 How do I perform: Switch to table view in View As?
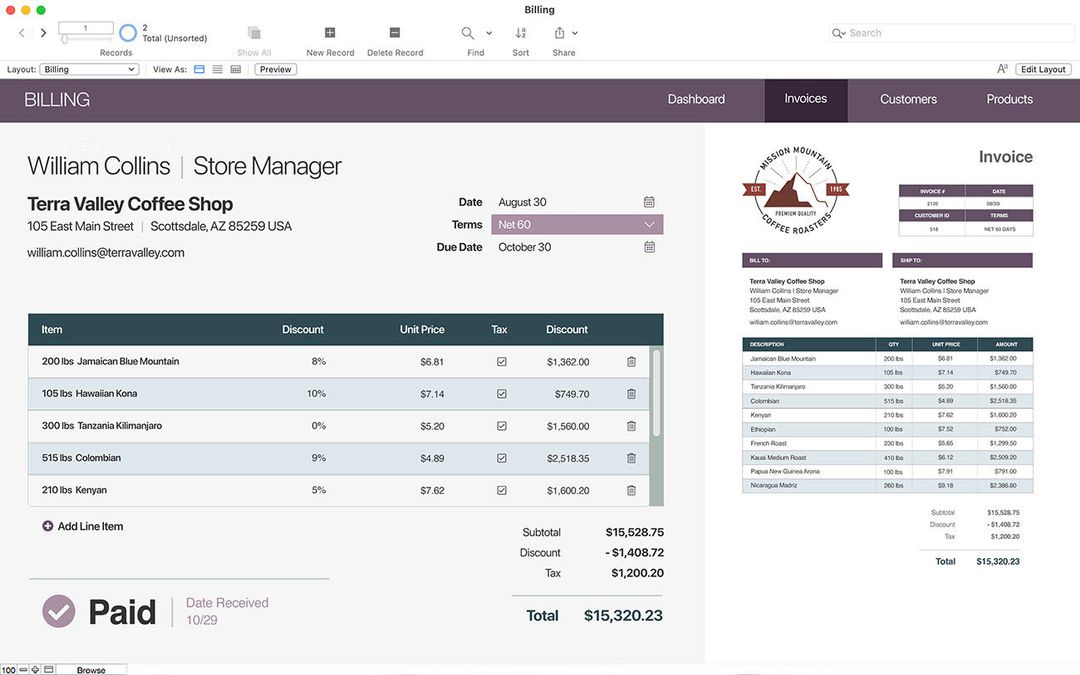[235, 69]
